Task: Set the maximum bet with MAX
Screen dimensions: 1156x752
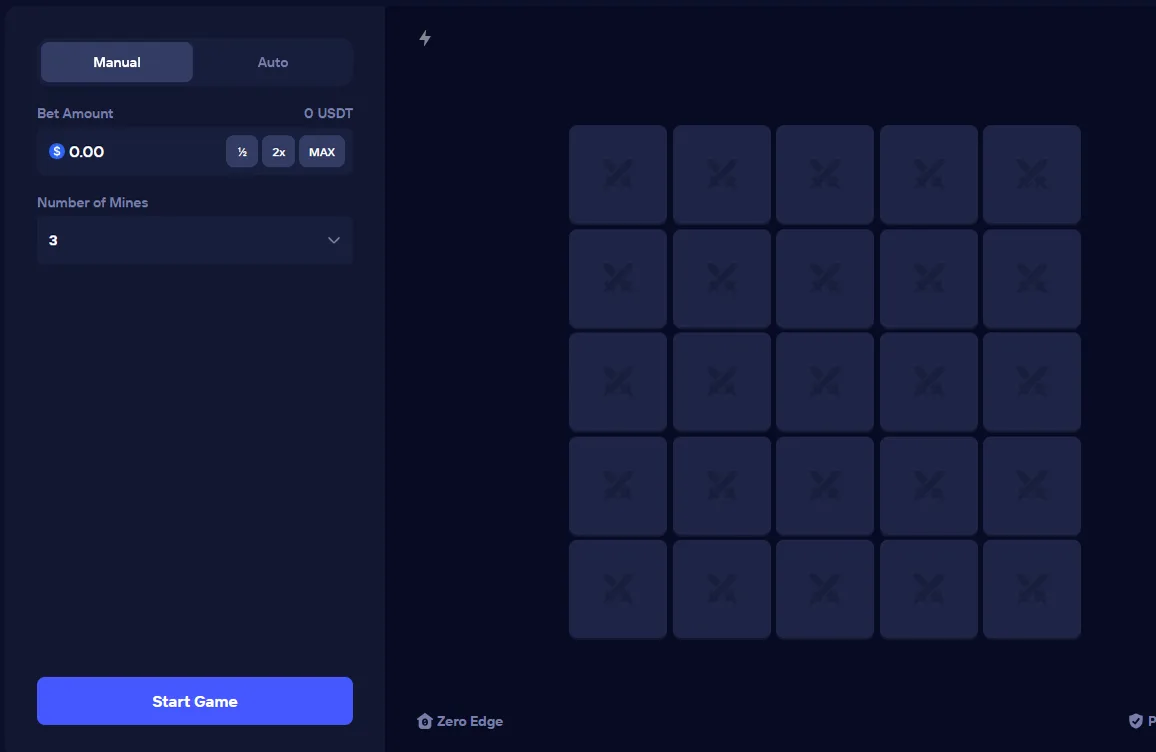Action: 321,151
